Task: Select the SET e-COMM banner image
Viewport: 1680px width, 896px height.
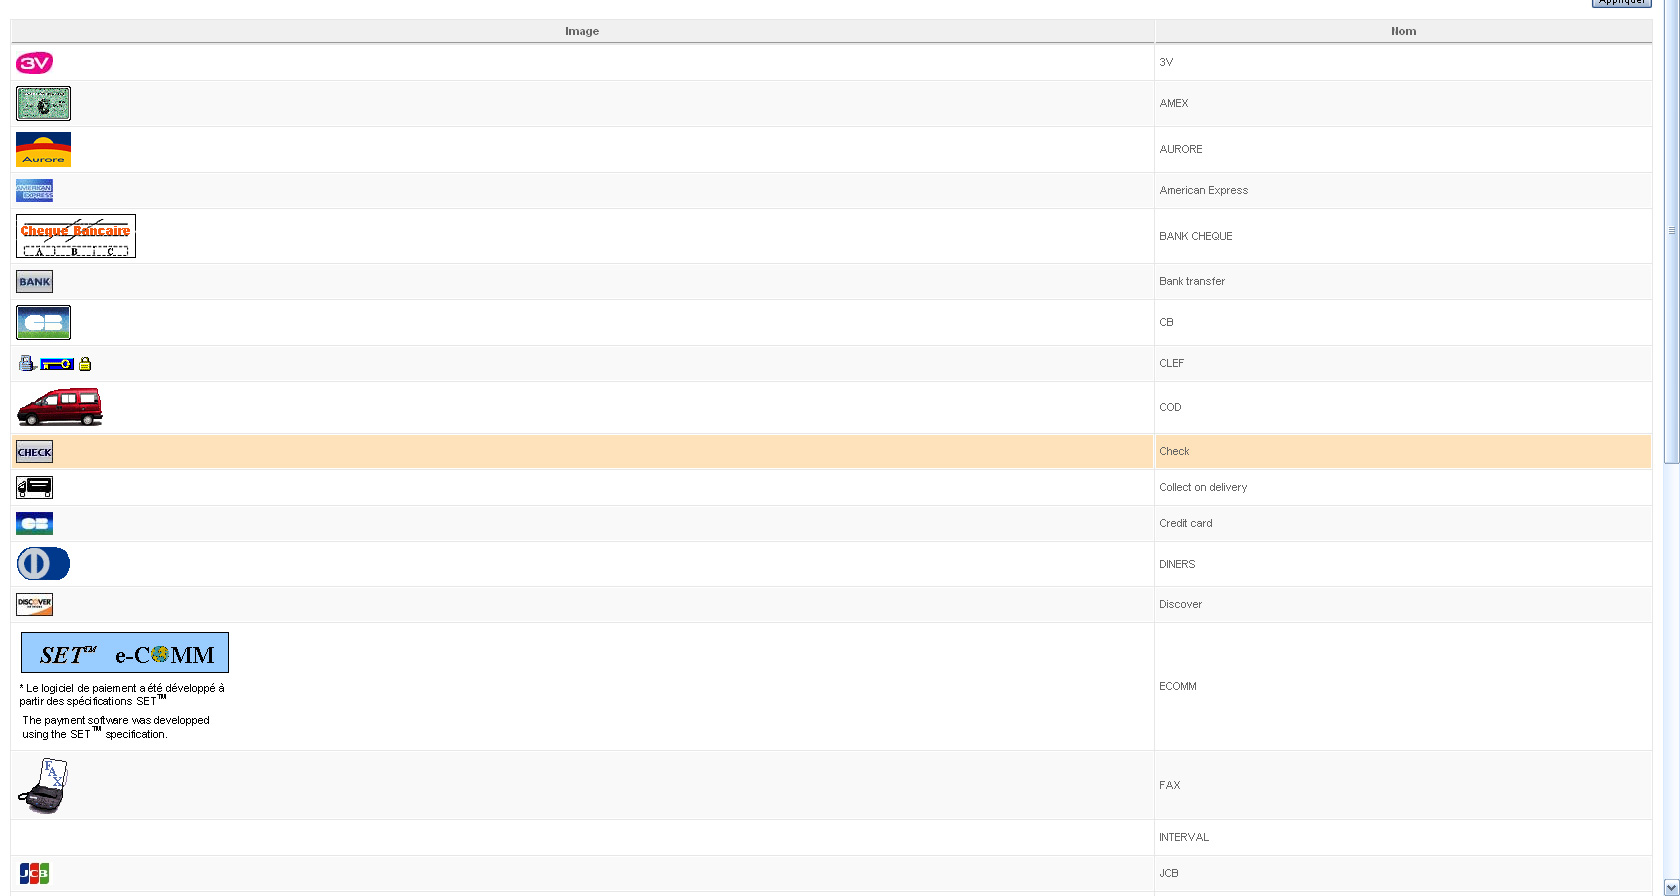Action: pos(125,652)
